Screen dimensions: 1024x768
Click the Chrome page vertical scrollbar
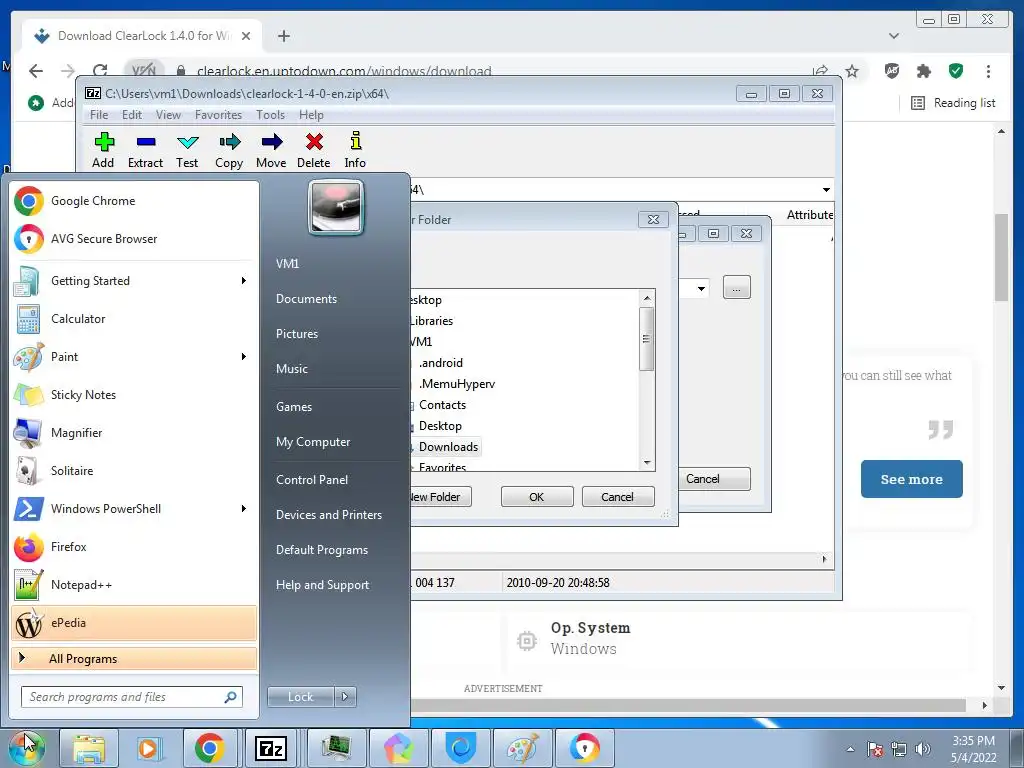pos(1001,258)
